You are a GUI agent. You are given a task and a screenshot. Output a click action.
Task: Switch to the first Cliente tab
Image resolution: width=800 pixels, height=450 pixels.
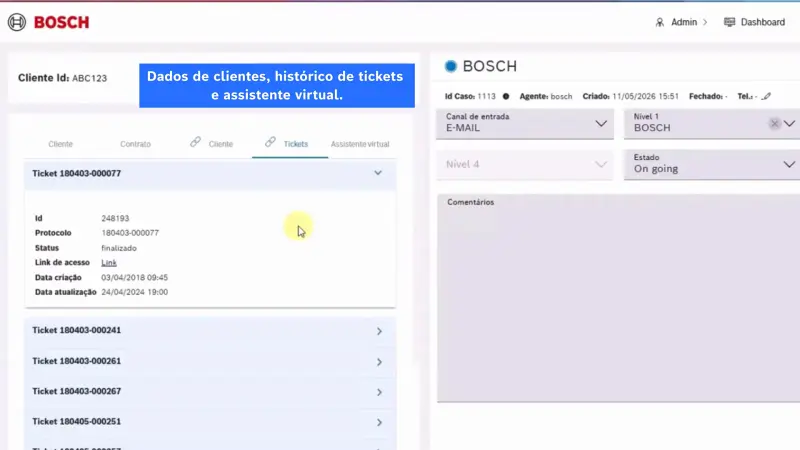(60, 144)
